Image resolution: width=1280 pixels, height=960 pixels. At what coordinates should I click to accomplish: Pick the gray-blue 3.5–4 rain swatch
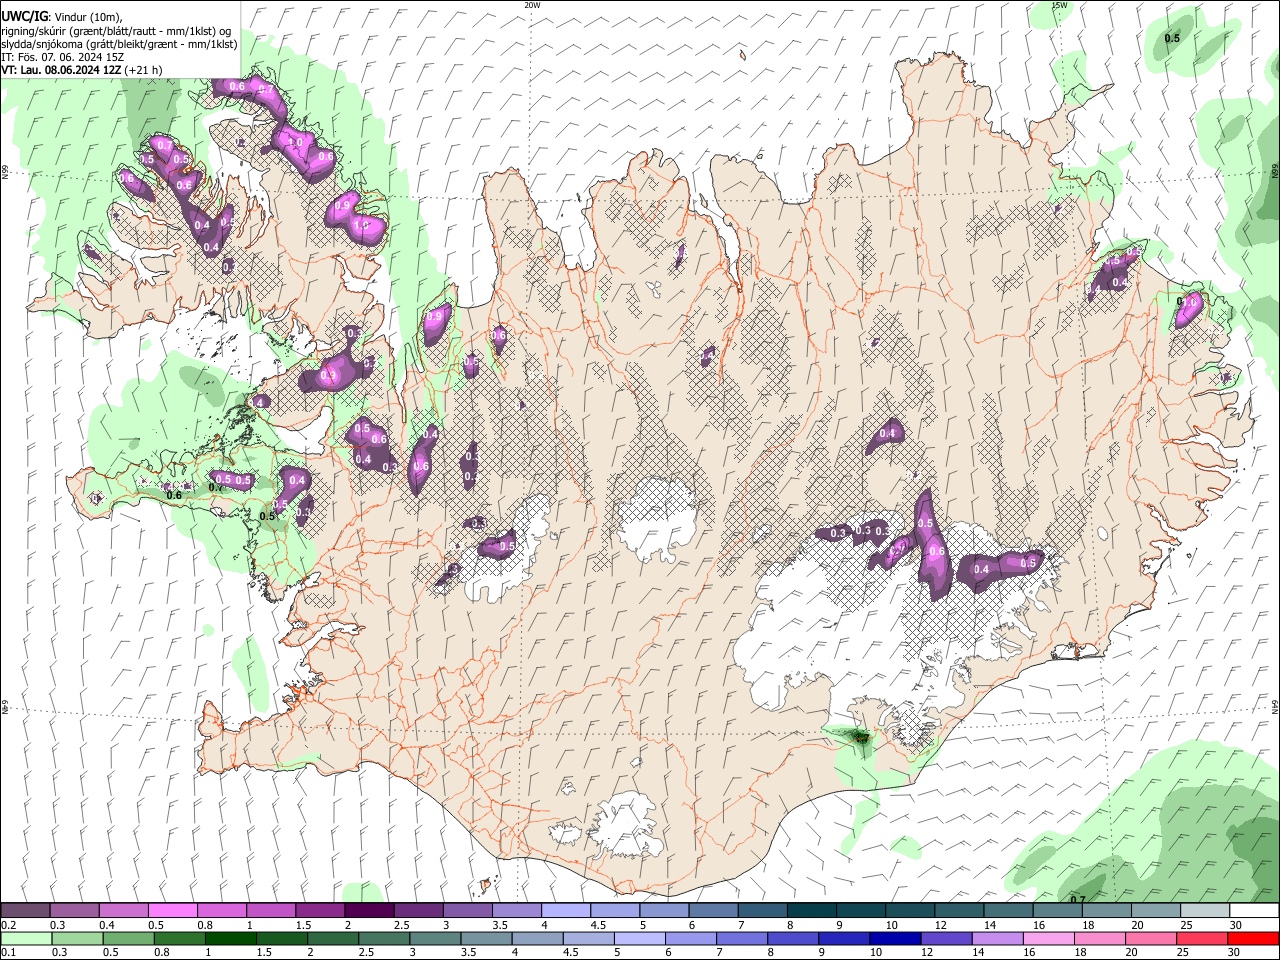pos(486,938)
